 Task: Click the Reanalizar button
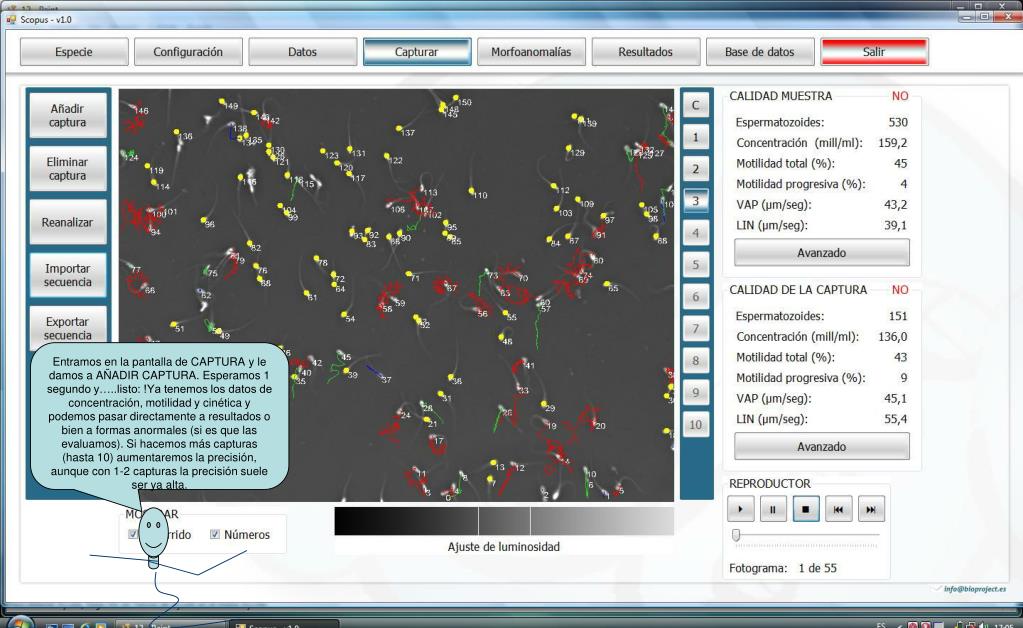click(x=67, y=222)
